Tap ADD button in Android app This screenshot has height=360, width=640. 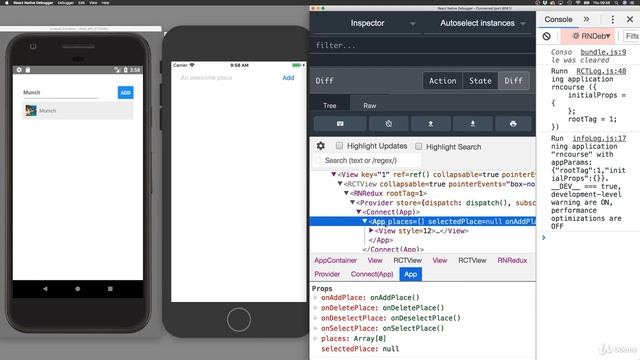(125, 93)
